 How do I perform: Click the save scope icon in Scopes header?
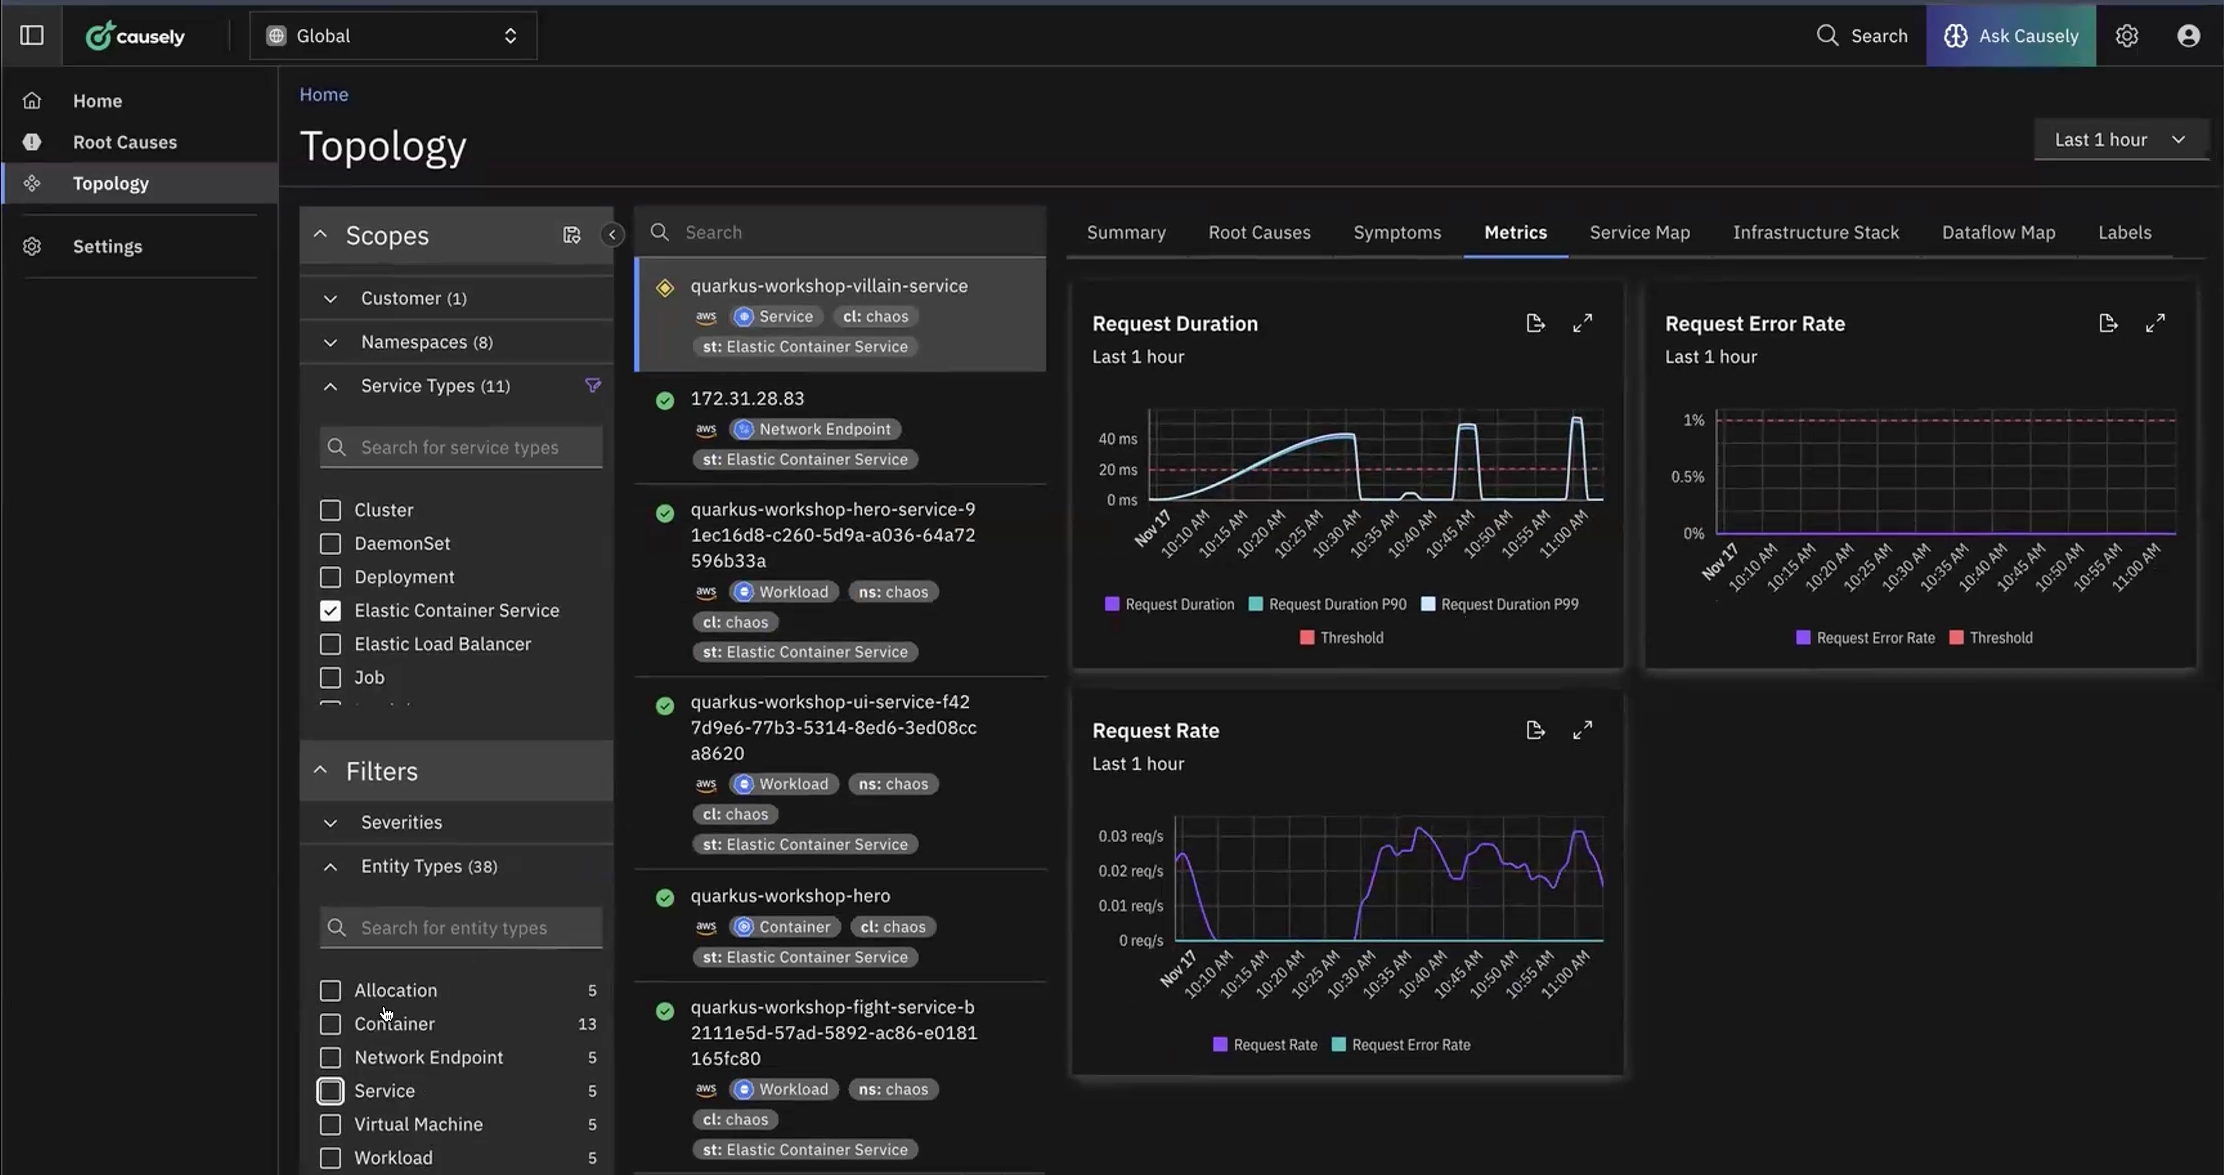[571, 235]
